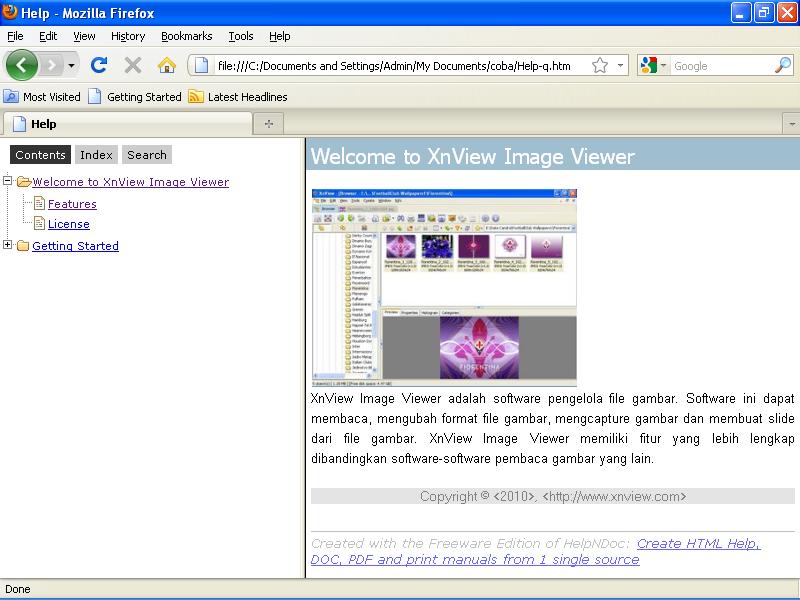Open the File menu
800x600 pixels.
[15, 36]
